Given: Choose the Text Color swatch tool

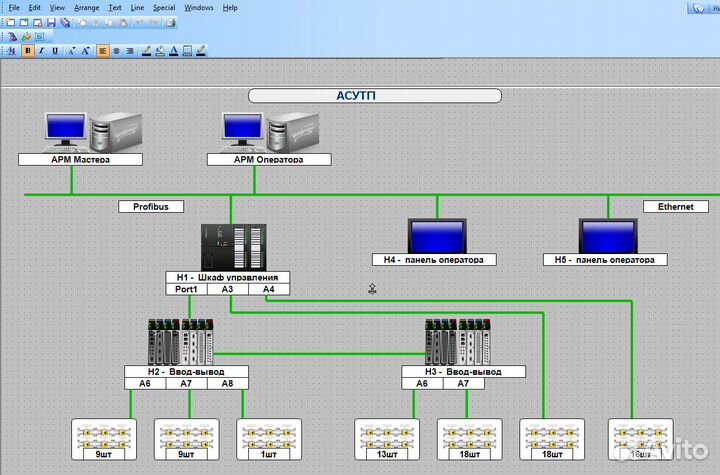Looking at the screenshot, I should pyautogui.click(x=174, y=50).
